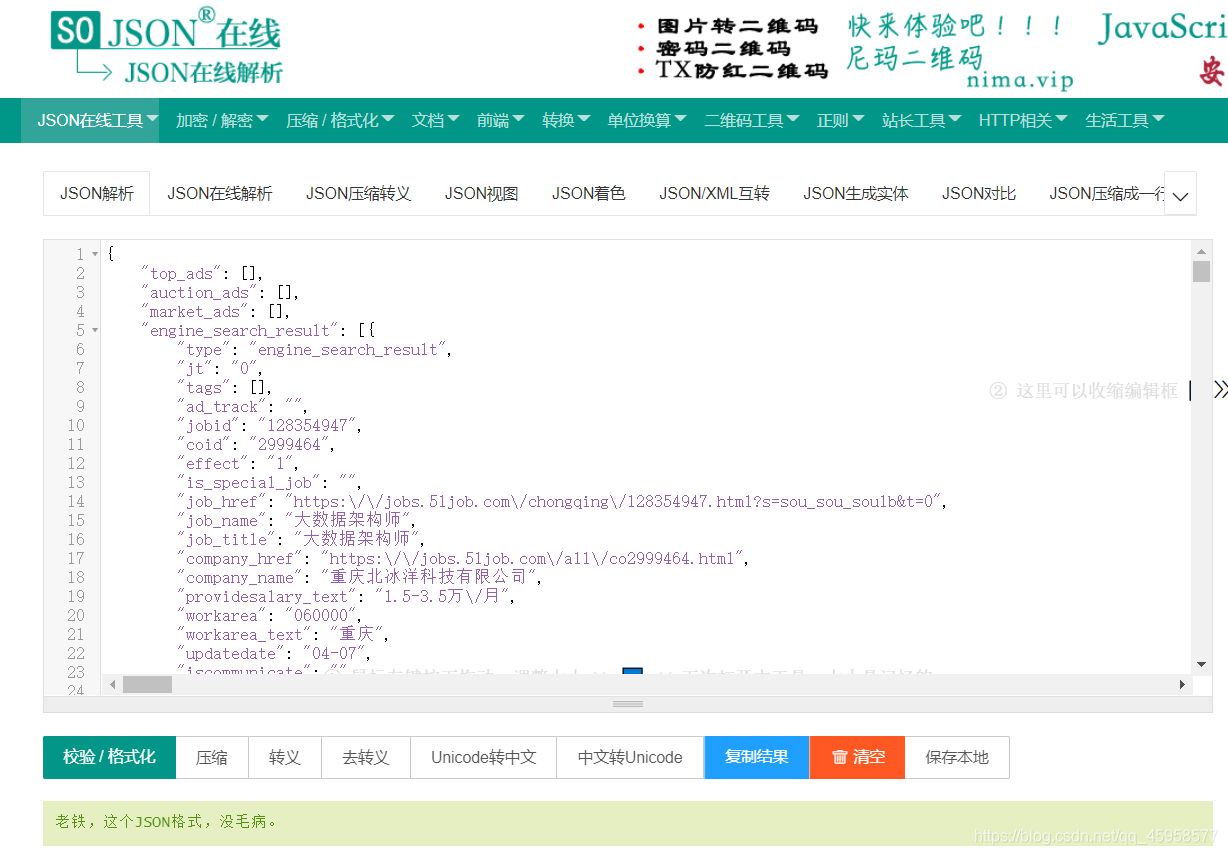Click the 转义 button
The width and height of the screenshot is (1228, 855).
[285, 757]
